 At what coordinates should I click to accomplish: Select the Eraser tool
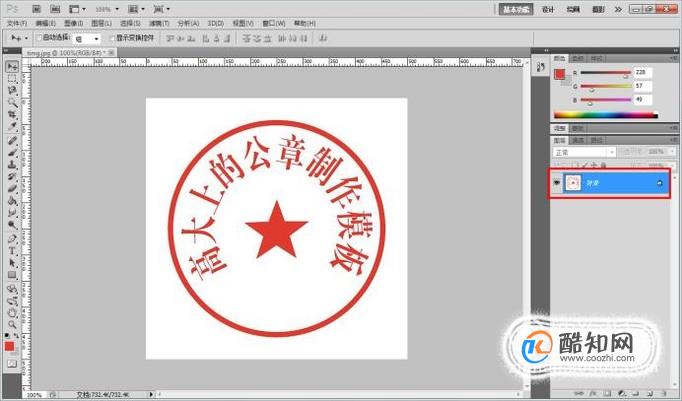click(x=12, y=190)
